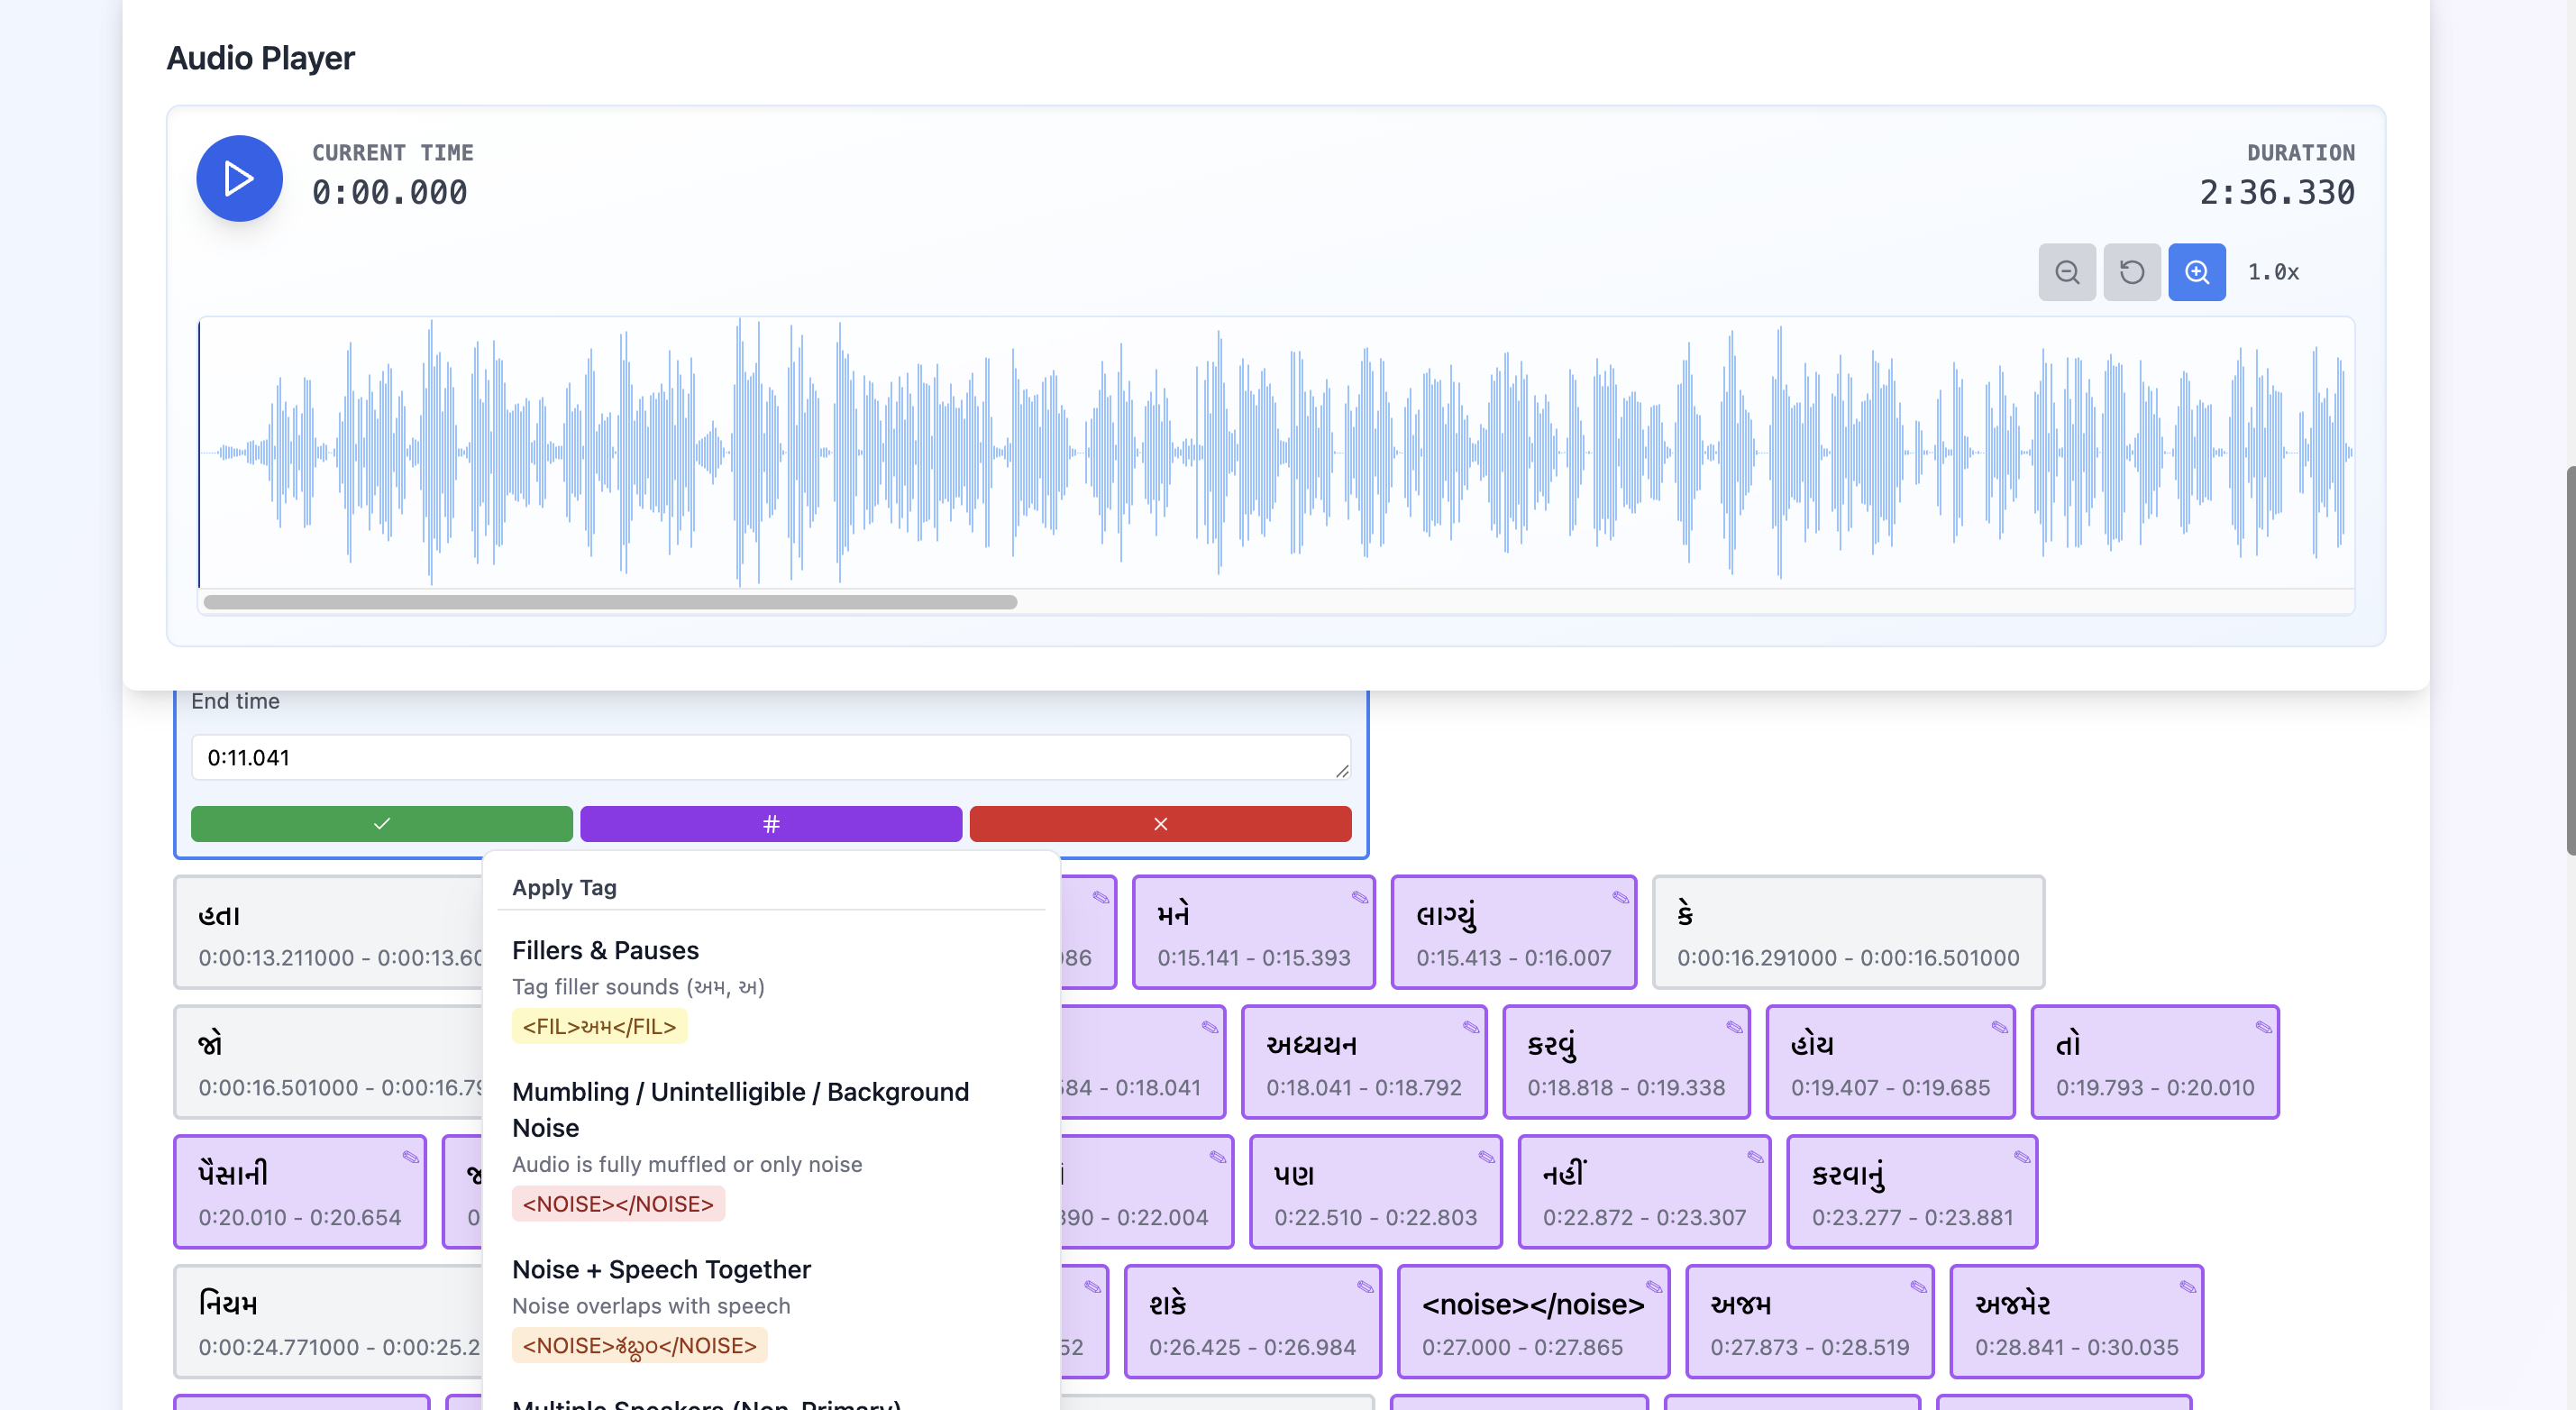Change playback speed from 1.0x
Image resolution: width=2576 pixels, height=1410 pixels.
coord(2273,271)
